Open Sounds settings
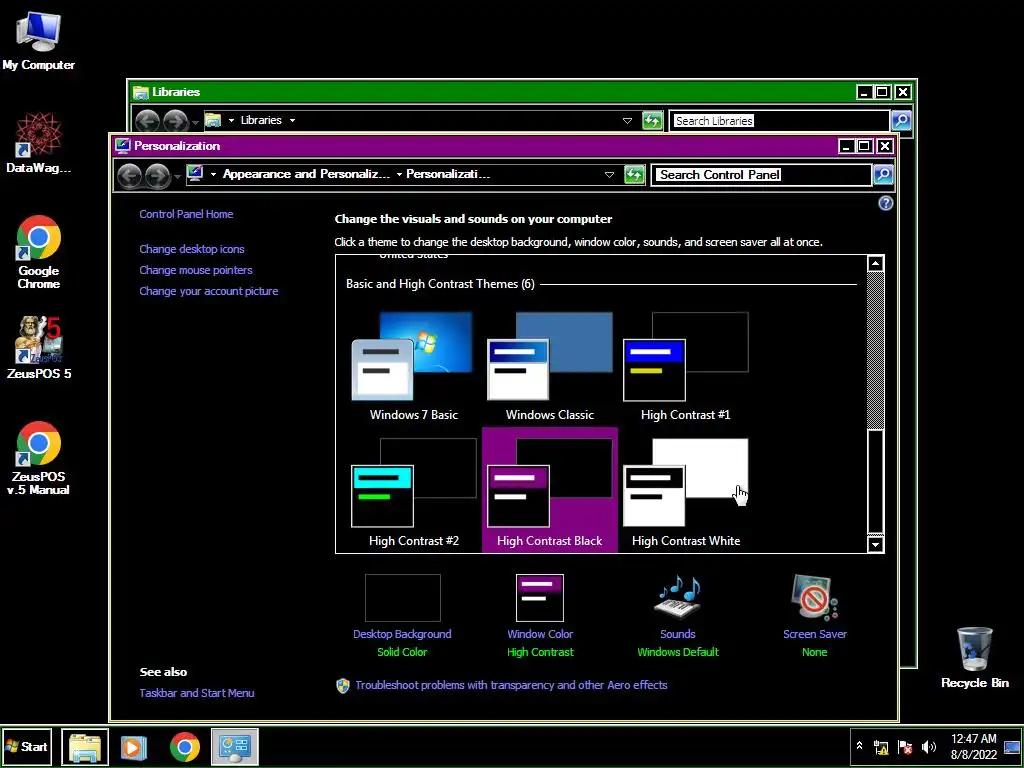The image size is (1024, 768). pos(678,616)
